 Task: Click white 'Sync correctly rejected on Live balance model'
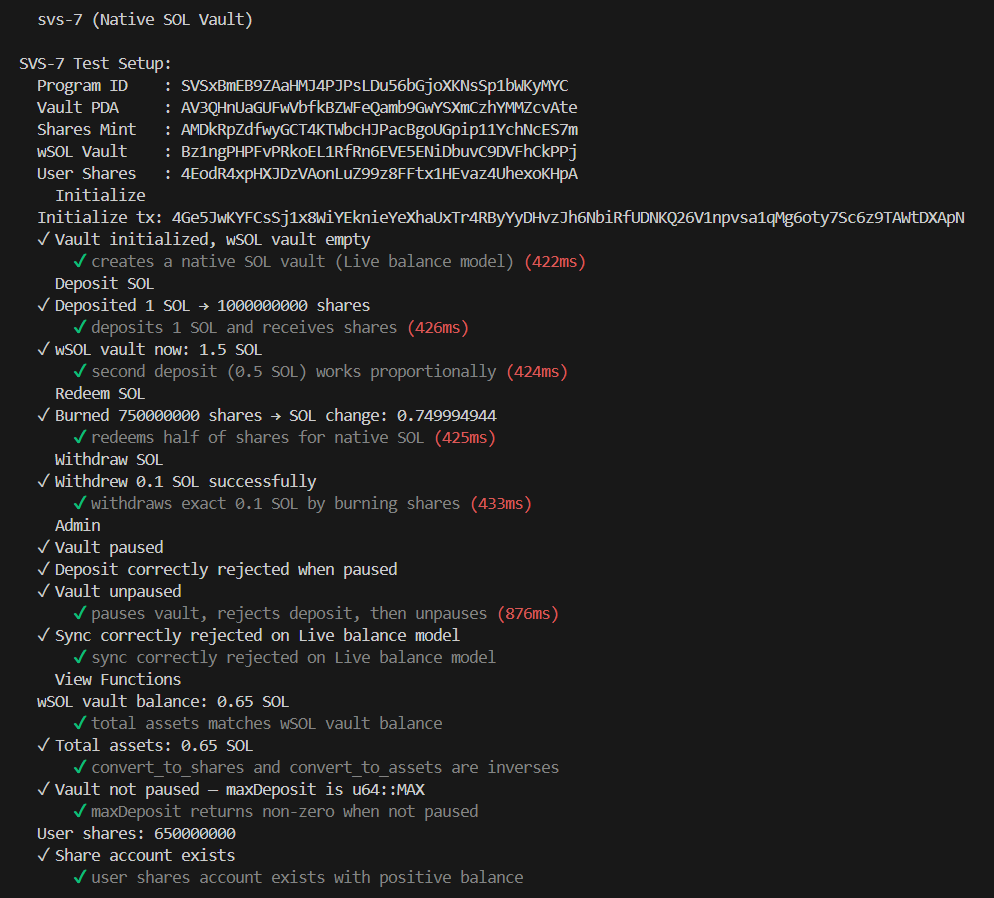[x=257, y=636]
